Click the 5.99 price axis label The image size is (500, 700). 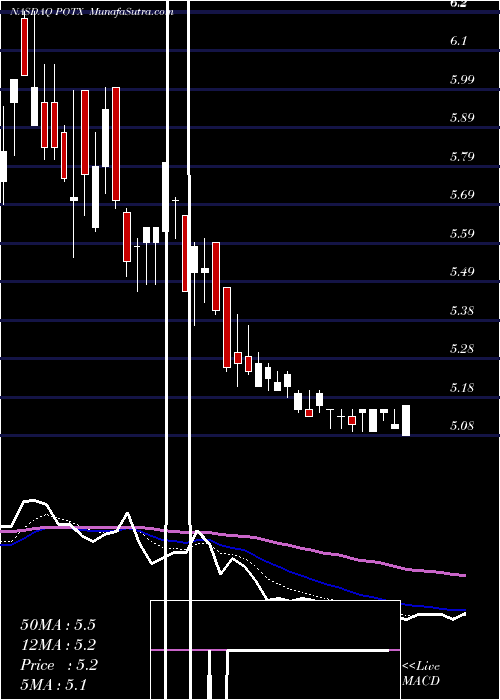(x=462, y=79)
